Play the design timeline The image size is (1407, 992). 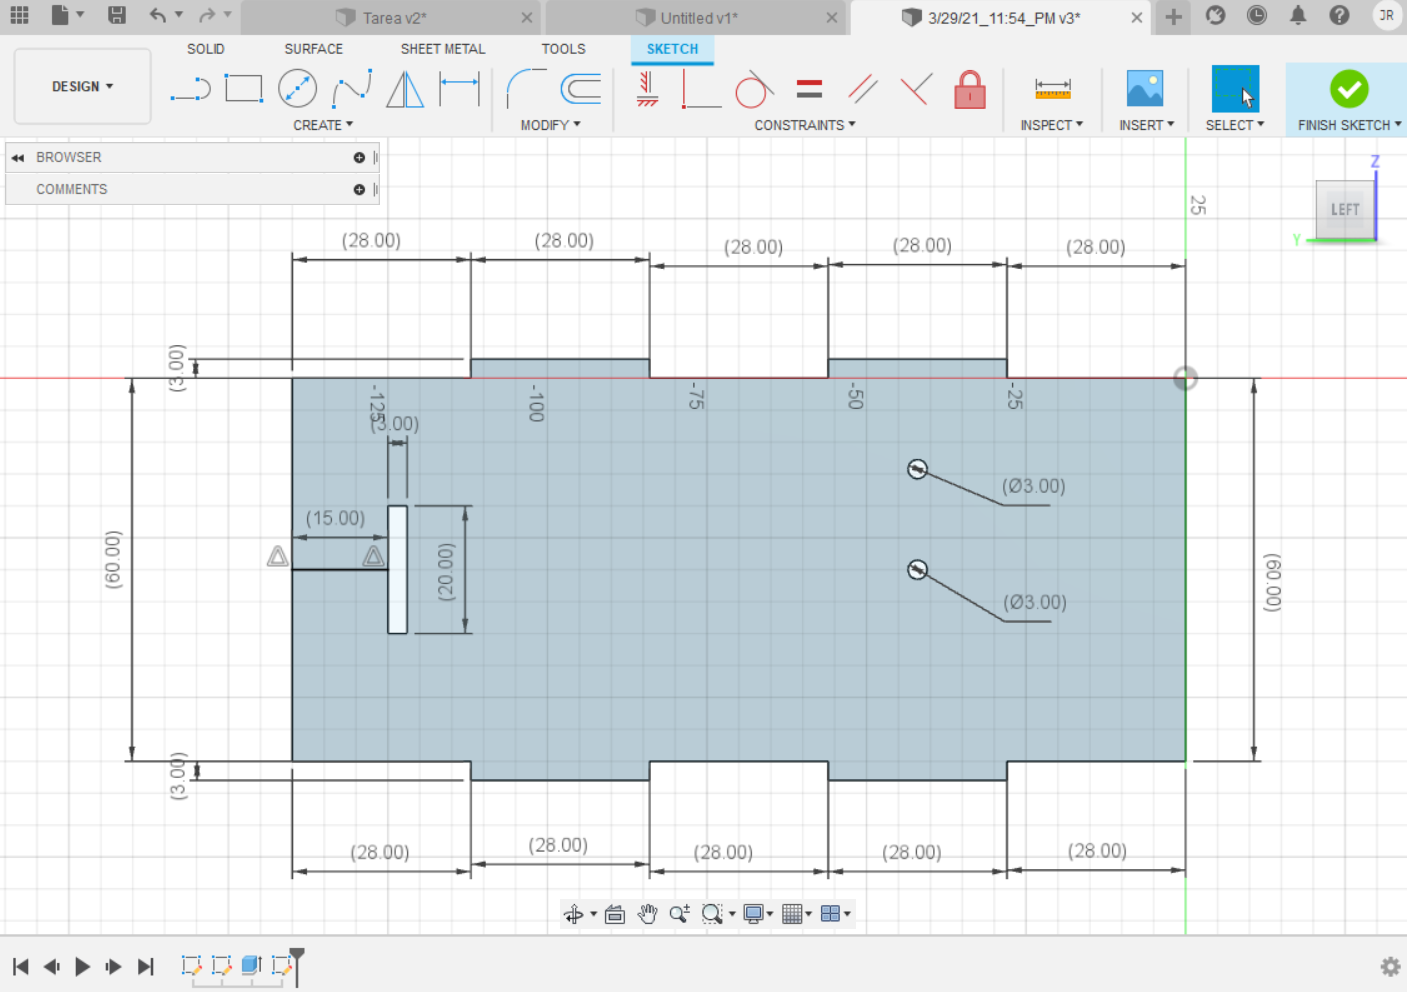tap(83, 967)
